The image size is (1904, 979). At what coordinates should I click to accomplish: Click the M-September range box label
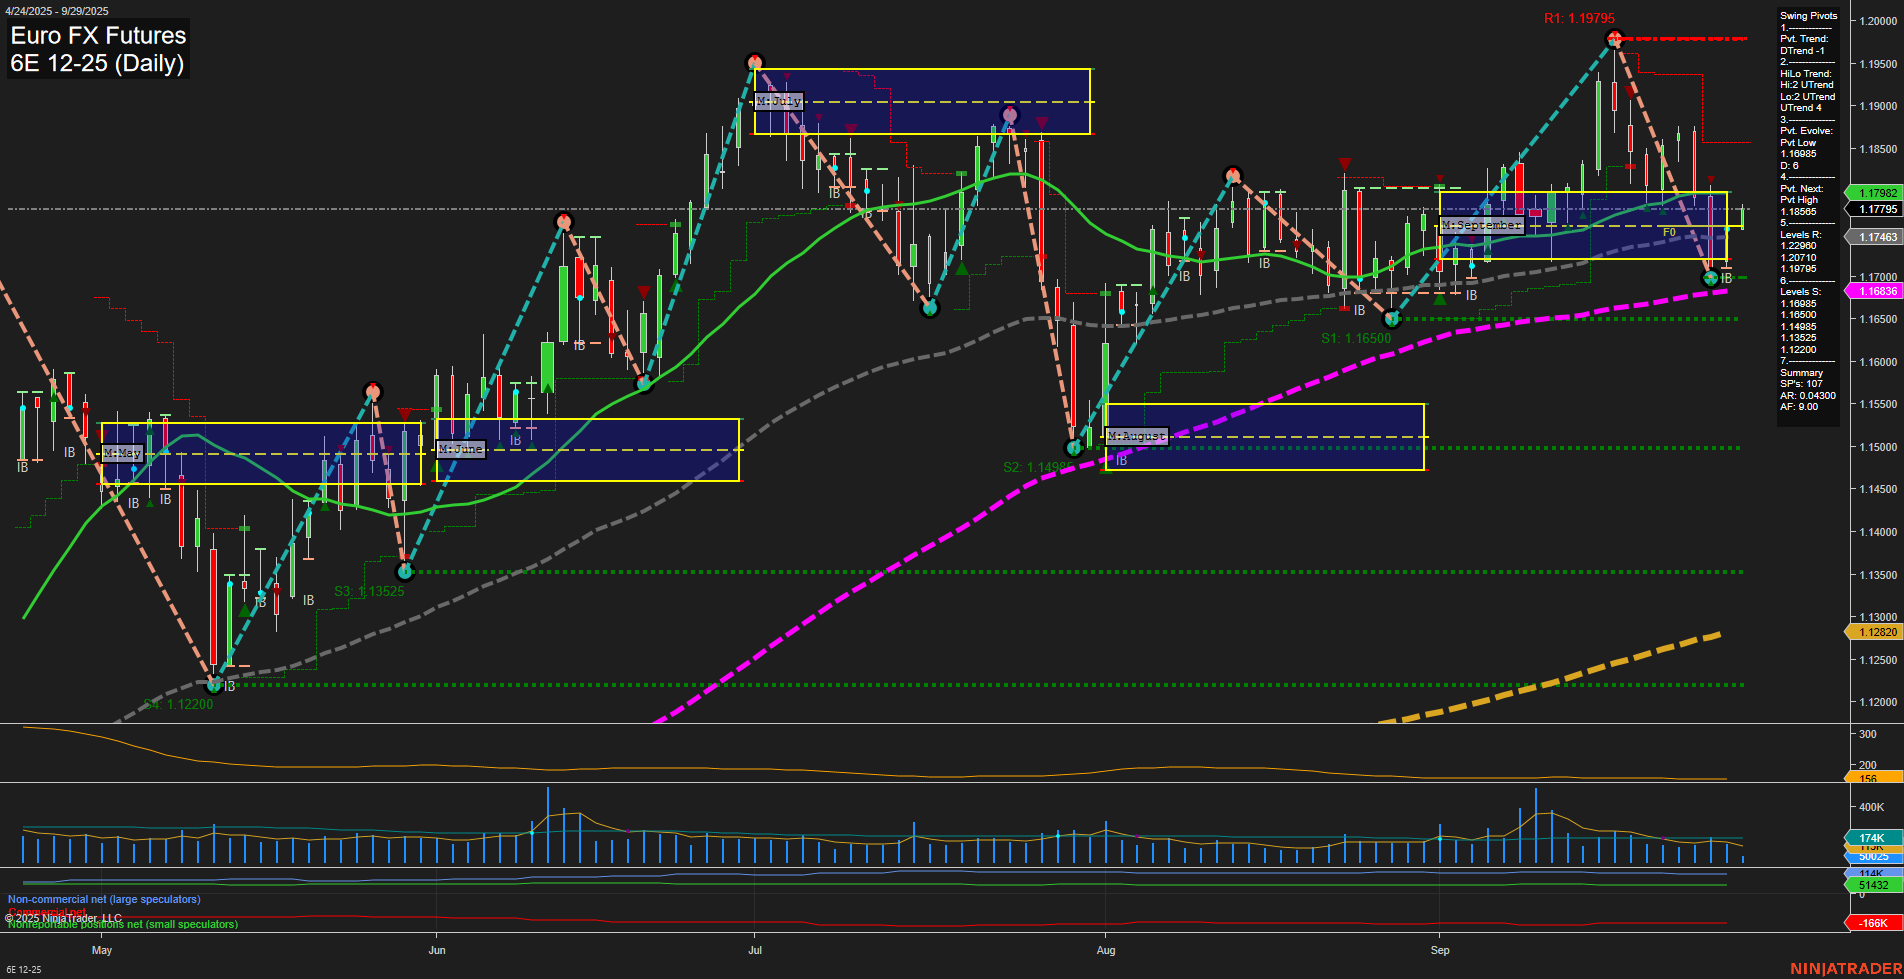pos(1479,226)
